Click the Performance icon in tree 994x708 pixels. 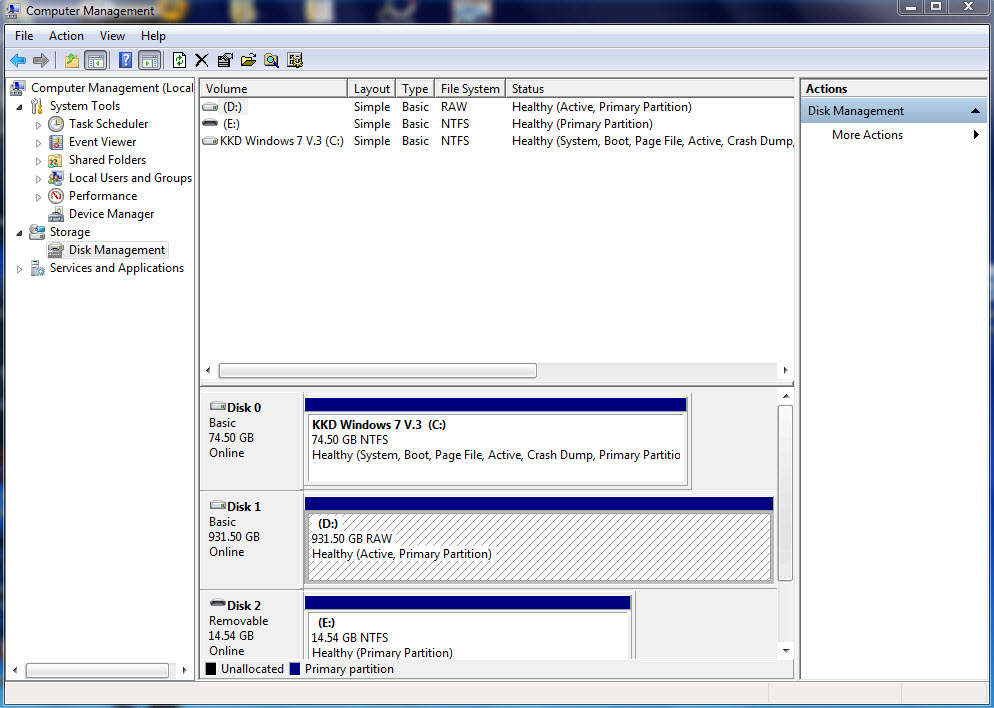(x=56, y=196)
